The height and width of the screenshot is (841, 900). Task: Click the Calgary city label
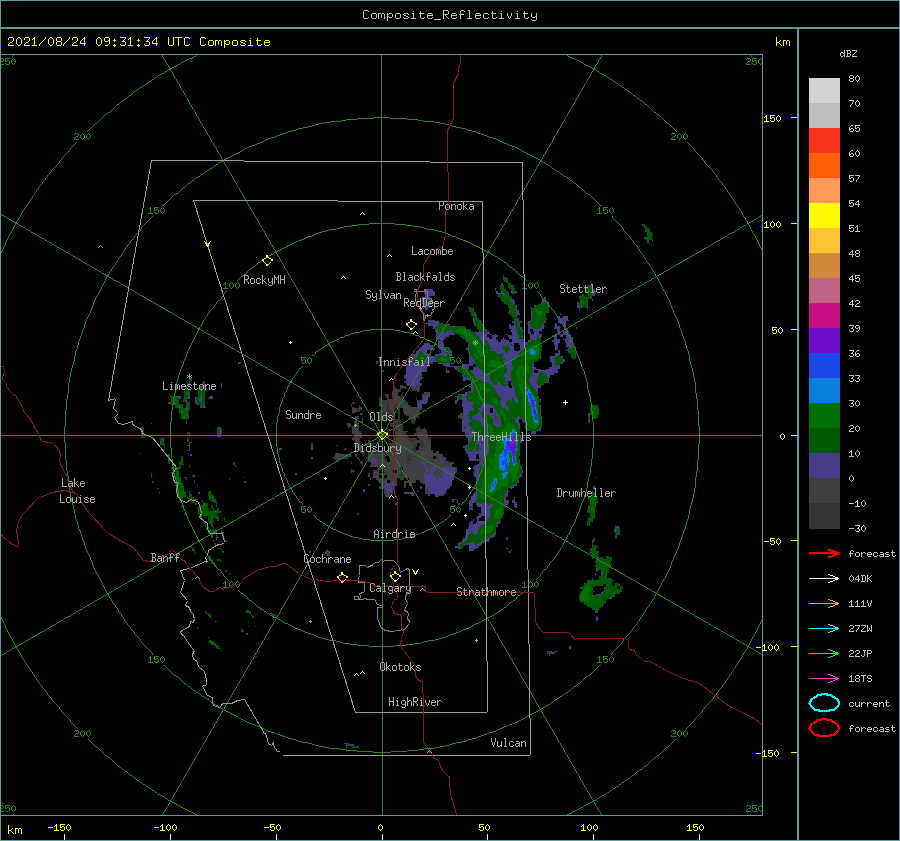click(x=390, y=588)
